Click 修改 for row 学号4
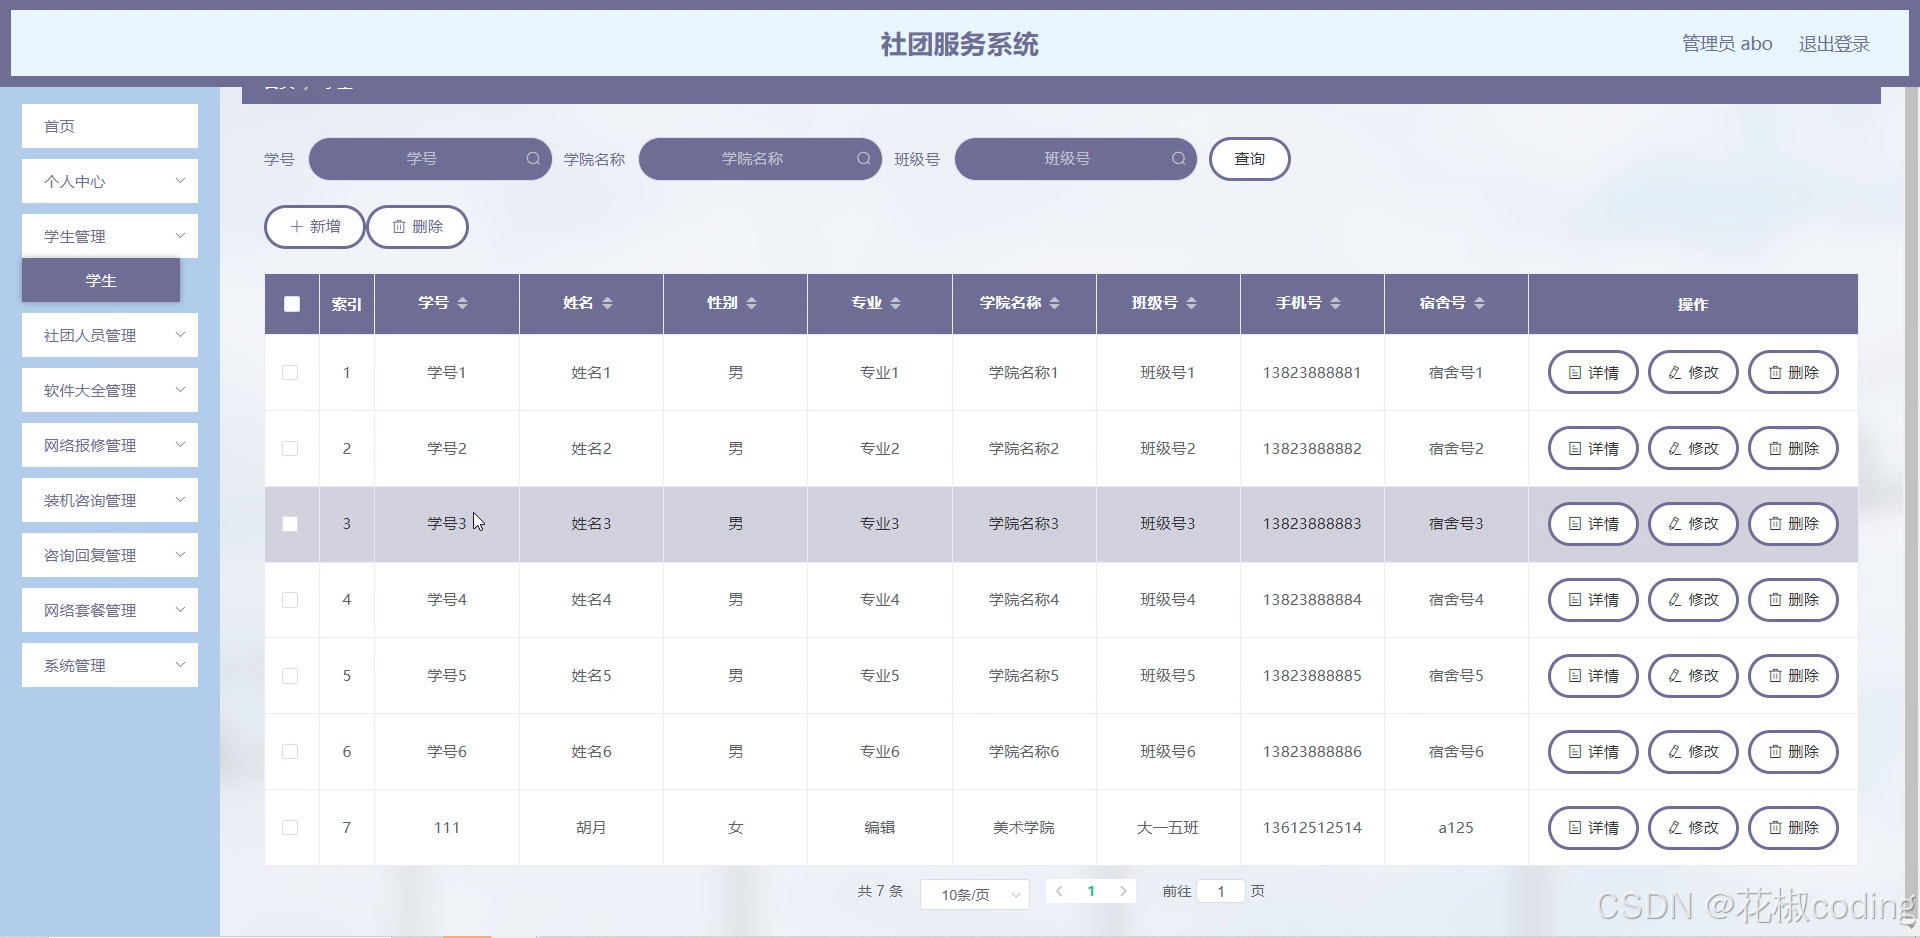The image size is (1920, 938). click(x=1693, y=600)
